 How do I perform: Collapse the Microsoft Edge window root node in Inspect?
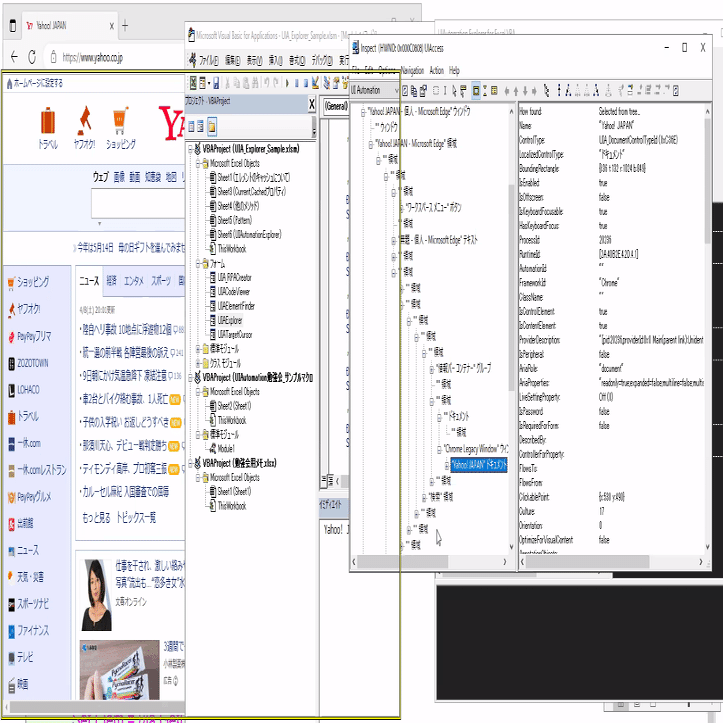point(363,112)
